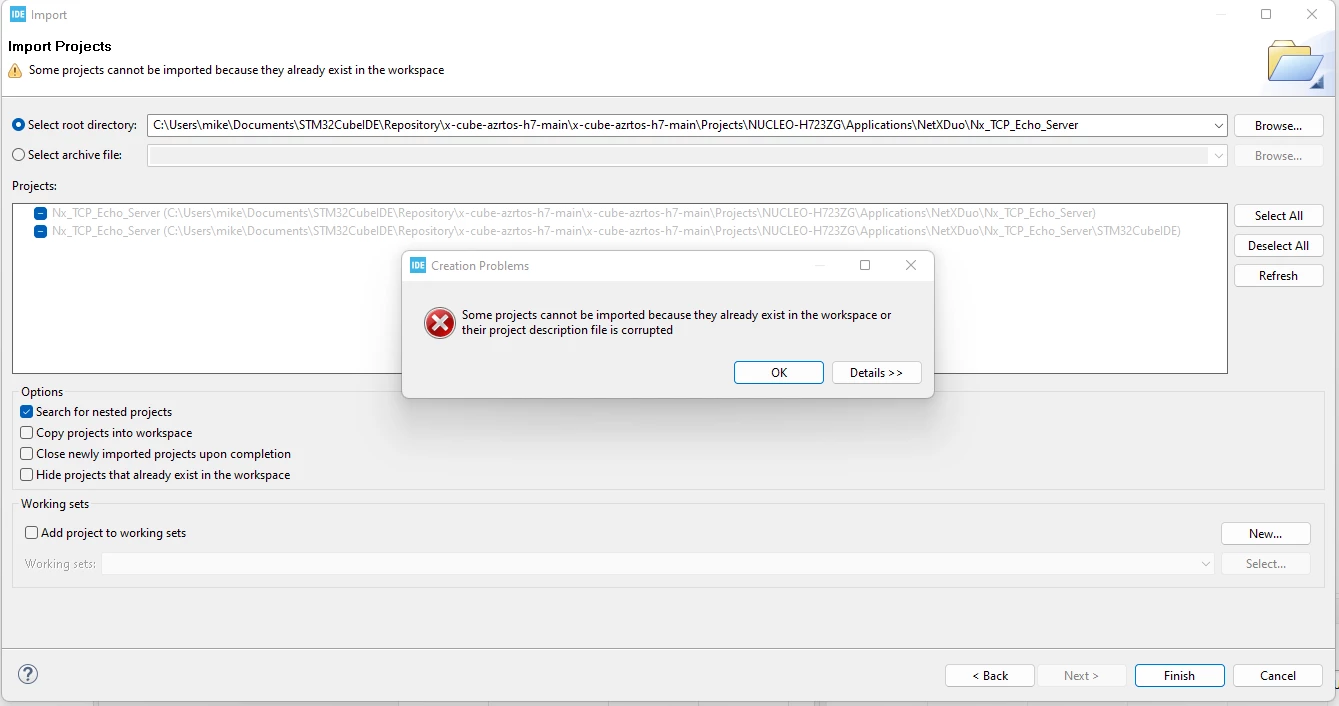Screen dimensions: 1339x706
Task: Minimize the Creation Problems dialog
Action: (x=820, y=265)
